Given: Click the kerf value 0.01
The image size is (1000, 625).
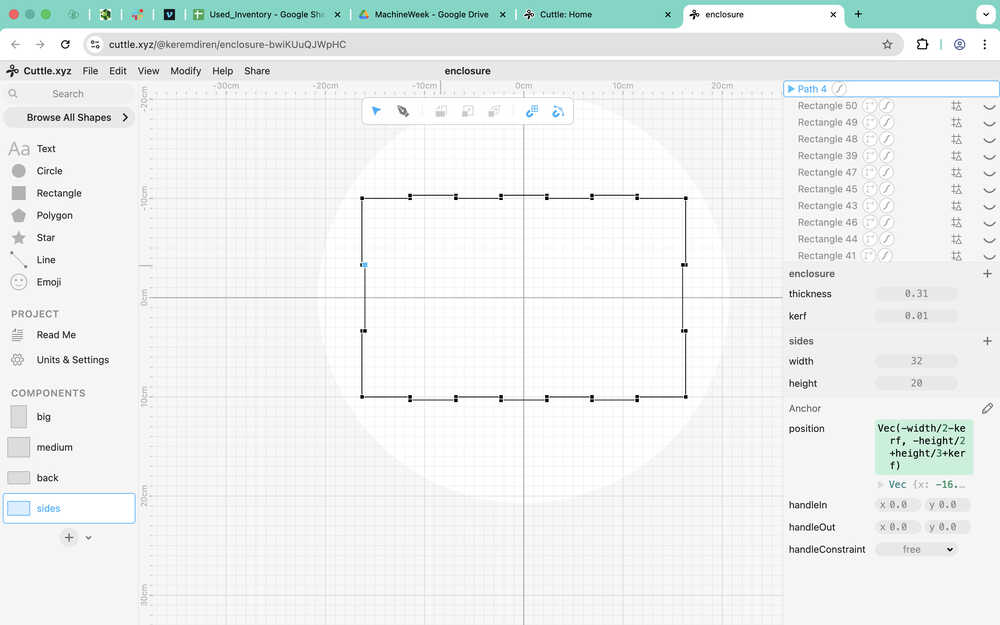Looking at the screenshot, I should (x=916, y=316).
